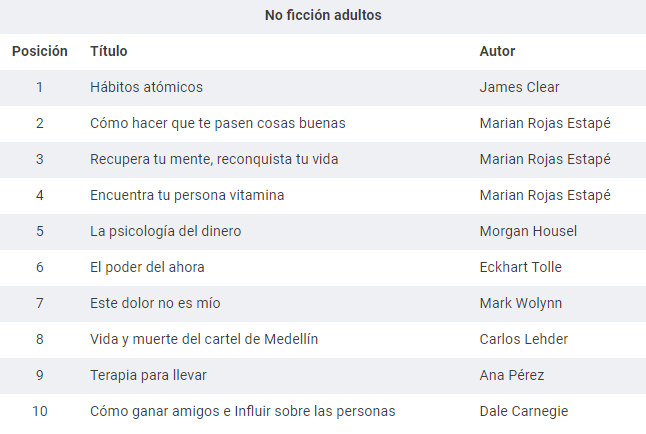
Task: Open 'Cómo hacer que te pasen cosas buenas'
Action: pos(217,123)
